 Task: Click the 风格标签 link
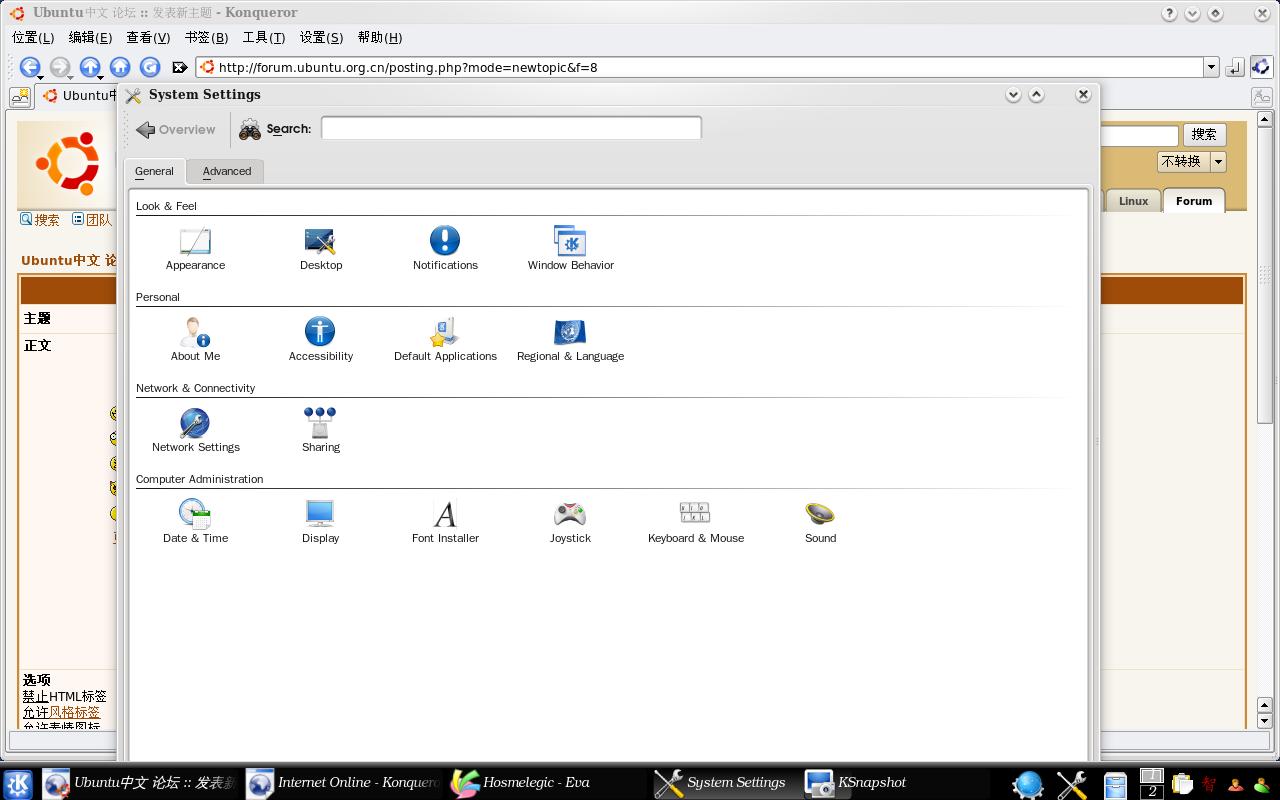point(74,713)
